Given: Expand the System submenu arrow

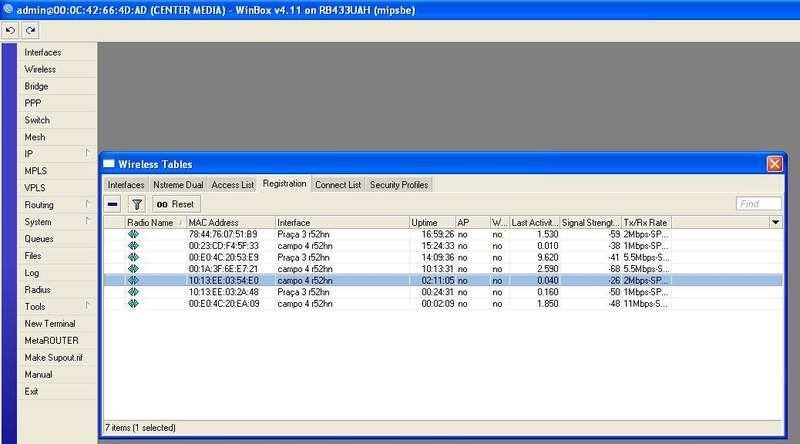Looking at the screenshot, I should coord(87,221).
